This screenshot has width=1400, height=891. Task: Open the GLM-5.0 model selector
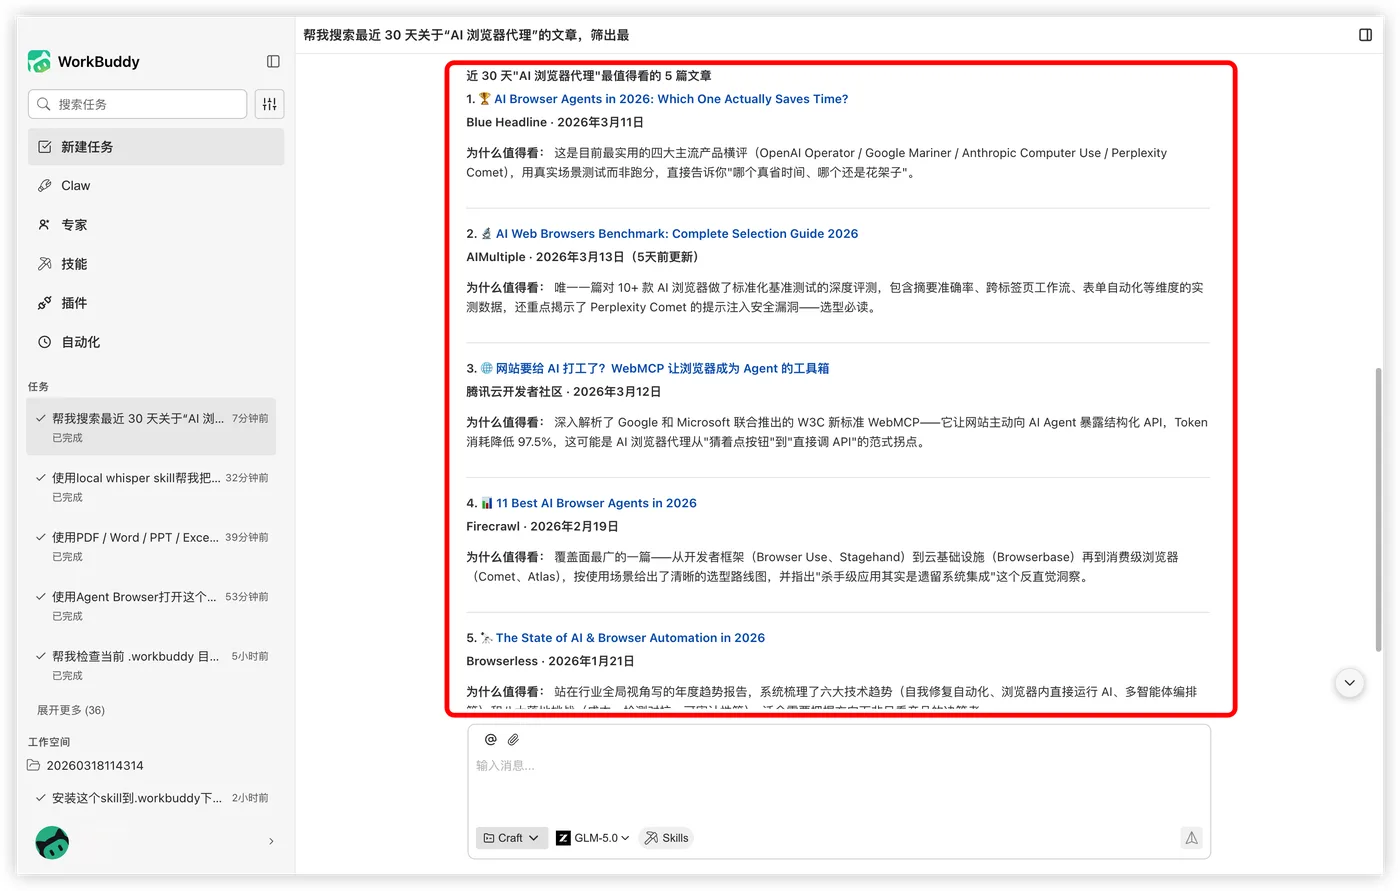[x=593, y=838]
